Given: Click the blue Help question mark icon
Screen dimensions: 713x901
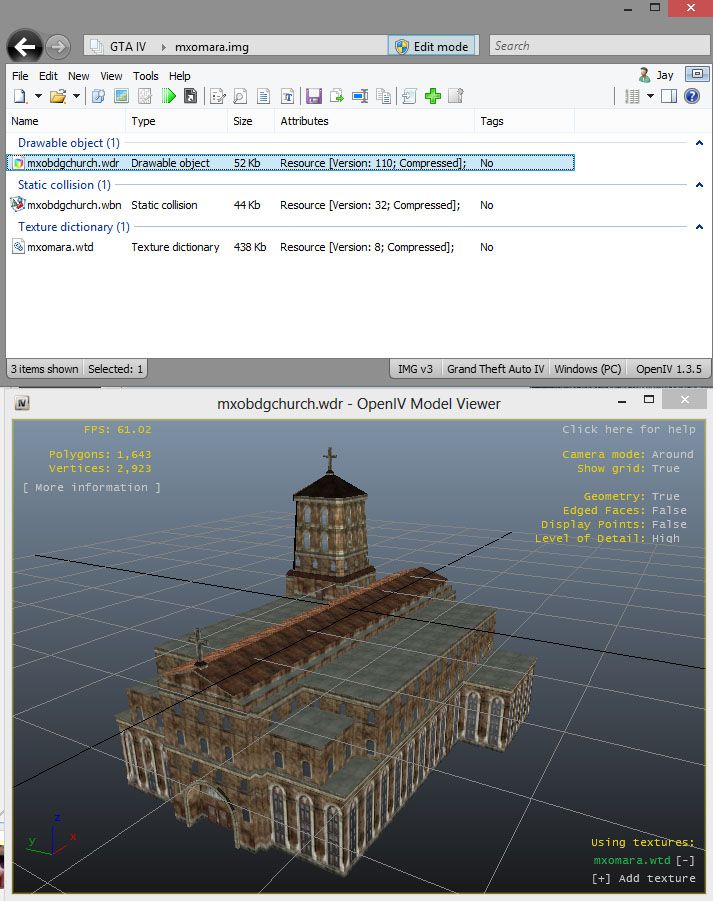Looking at the screenshot, I should click(x=692, y=97).
